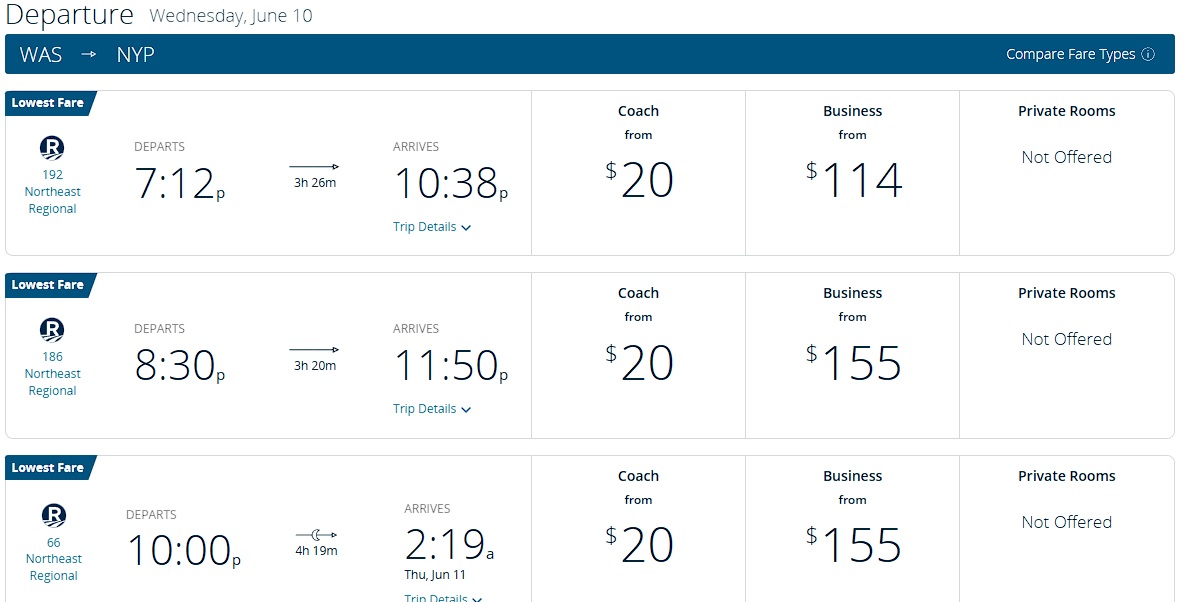Expand Trip Details for the 10:00p train
1186x602 pixels.
(443, 597)
